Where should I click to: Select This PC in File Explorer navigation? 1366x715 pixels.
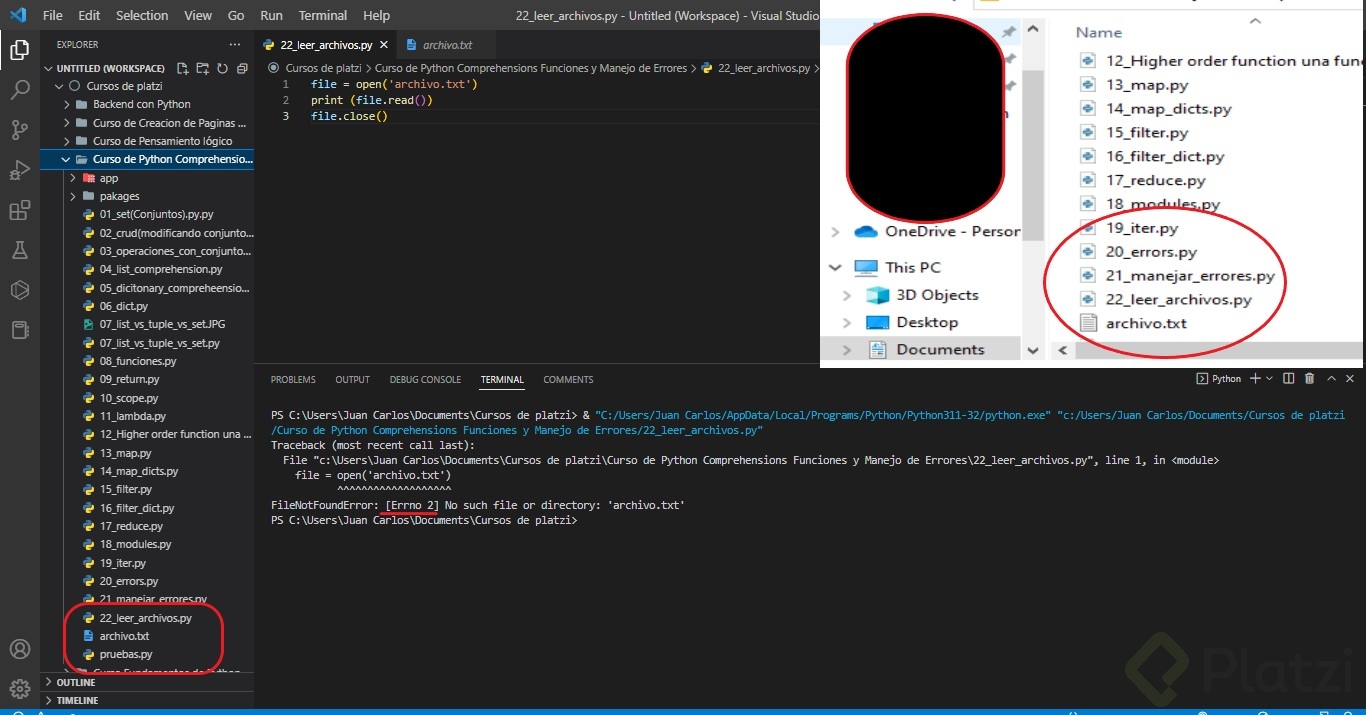pyautogui.click(x=912, y=267)
